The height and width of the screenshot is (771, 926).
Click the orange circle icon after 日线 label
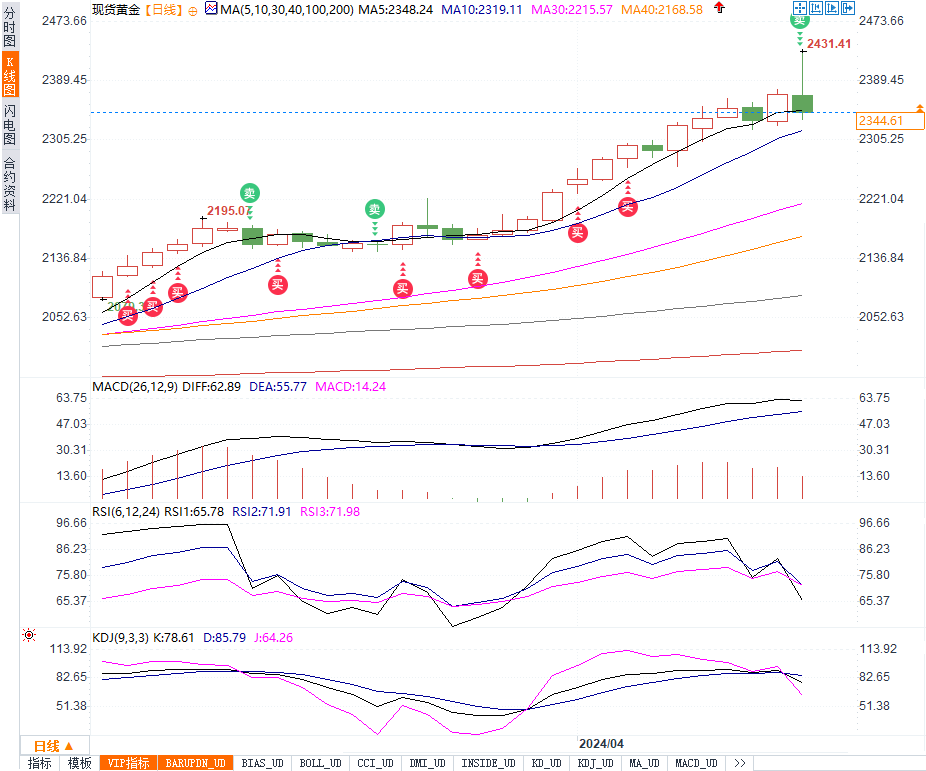[193, 11]
